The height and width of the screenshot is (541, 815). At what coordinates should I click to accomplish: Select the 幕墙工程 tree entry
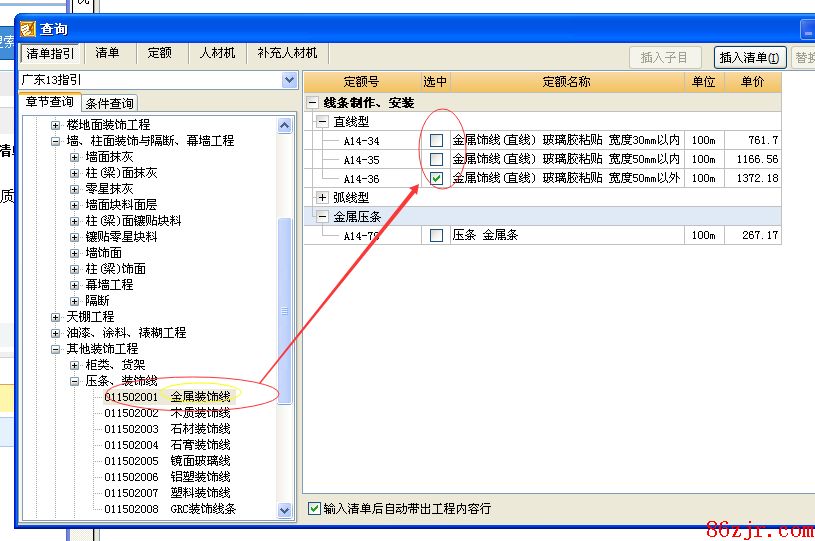(x=109, y=285)
